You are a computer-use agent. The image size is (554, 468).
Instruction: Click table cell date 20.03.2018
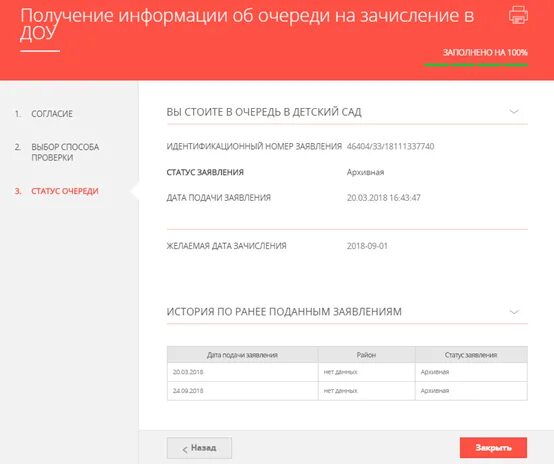(188, 372)
